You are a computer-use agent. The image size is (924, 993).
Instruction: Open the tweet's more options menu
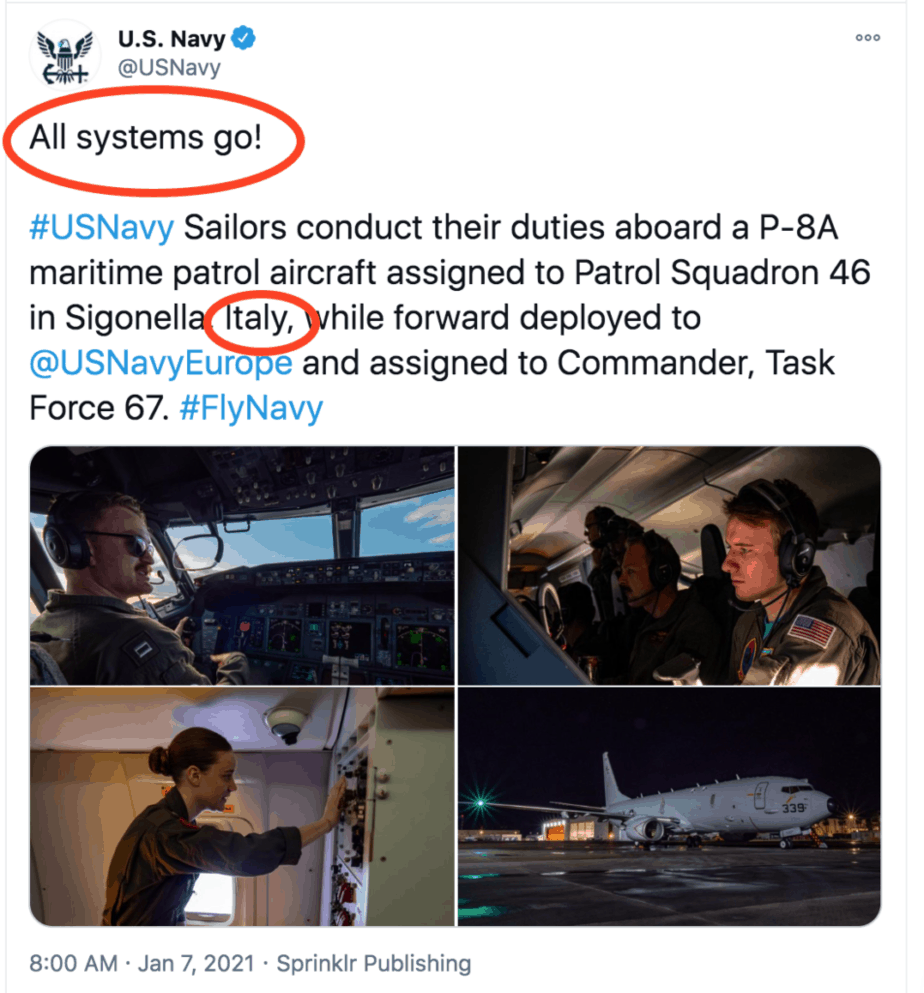[x=867, y=38]
